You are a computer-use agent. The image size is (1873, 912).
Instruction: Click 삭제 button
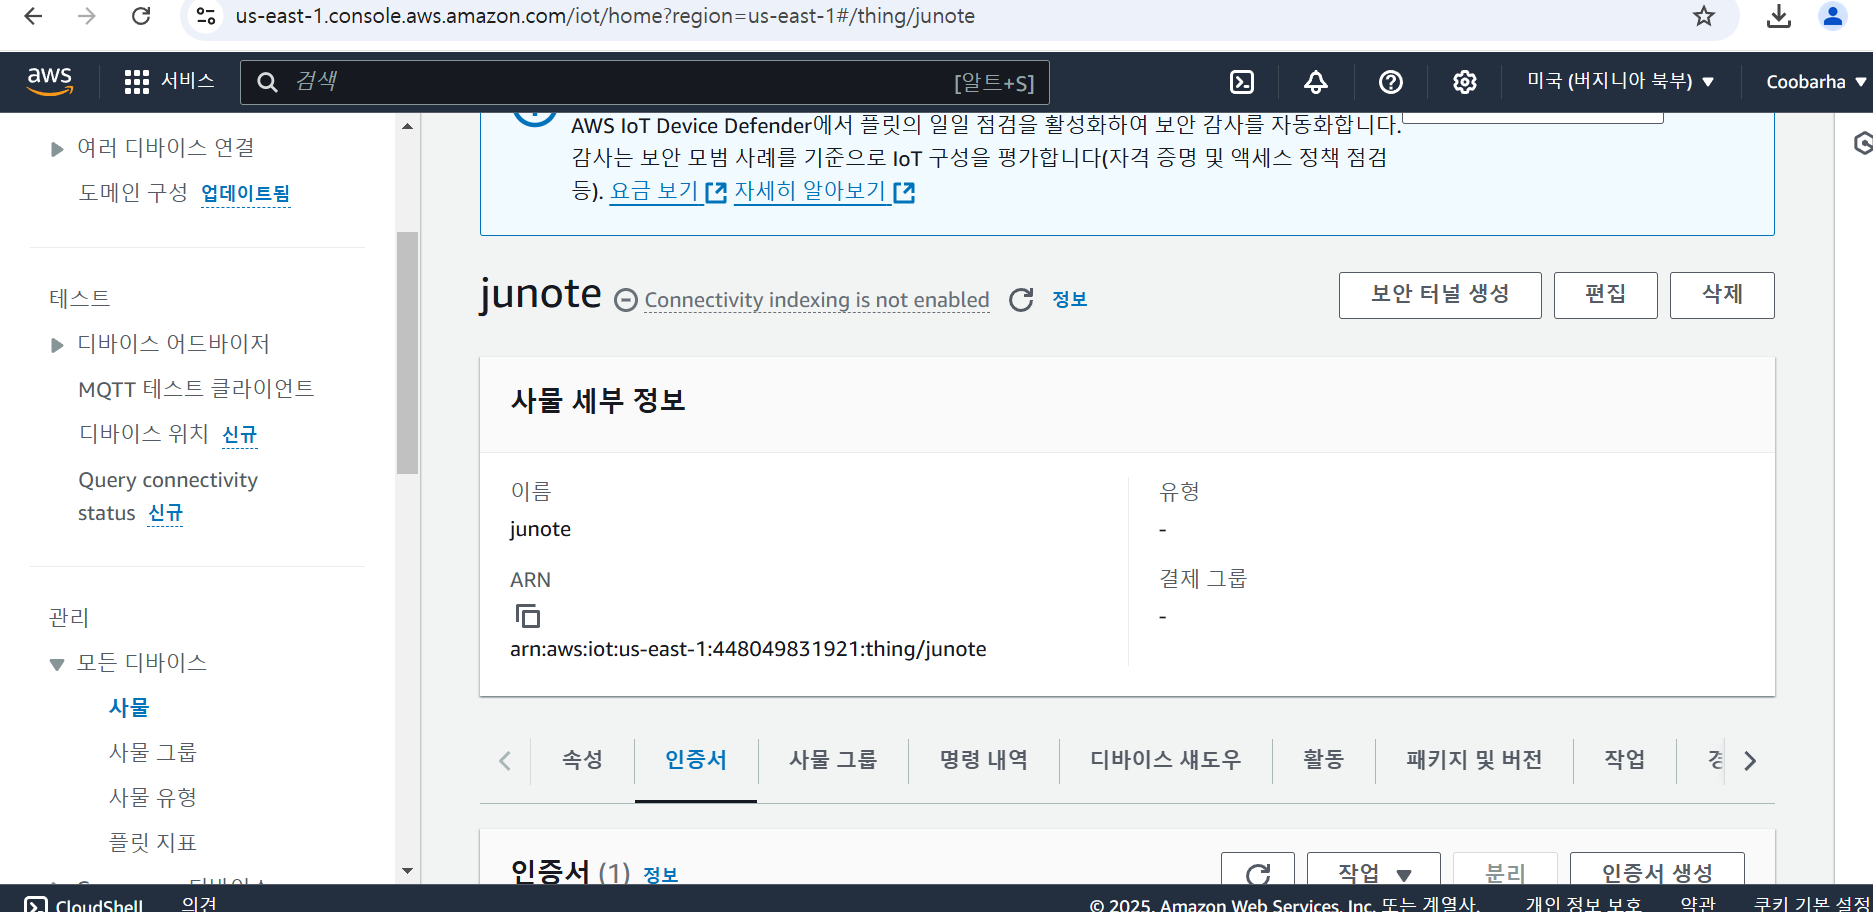pyautogui.click(x=1722, y=295)
